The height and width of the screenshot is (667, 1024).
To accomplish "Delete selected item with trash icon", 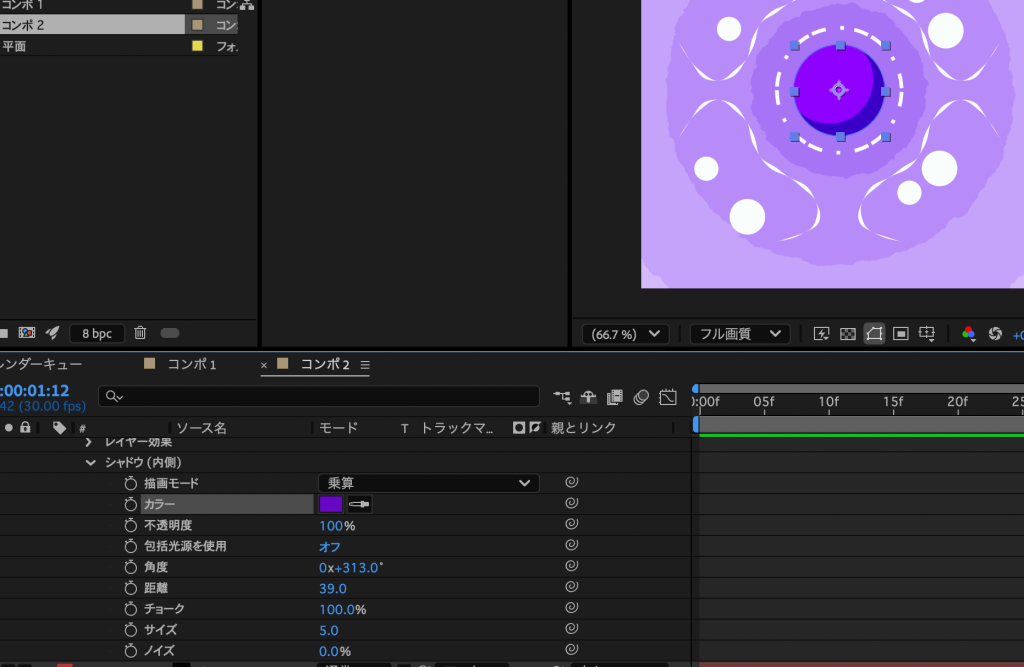I will click(140, 333).
